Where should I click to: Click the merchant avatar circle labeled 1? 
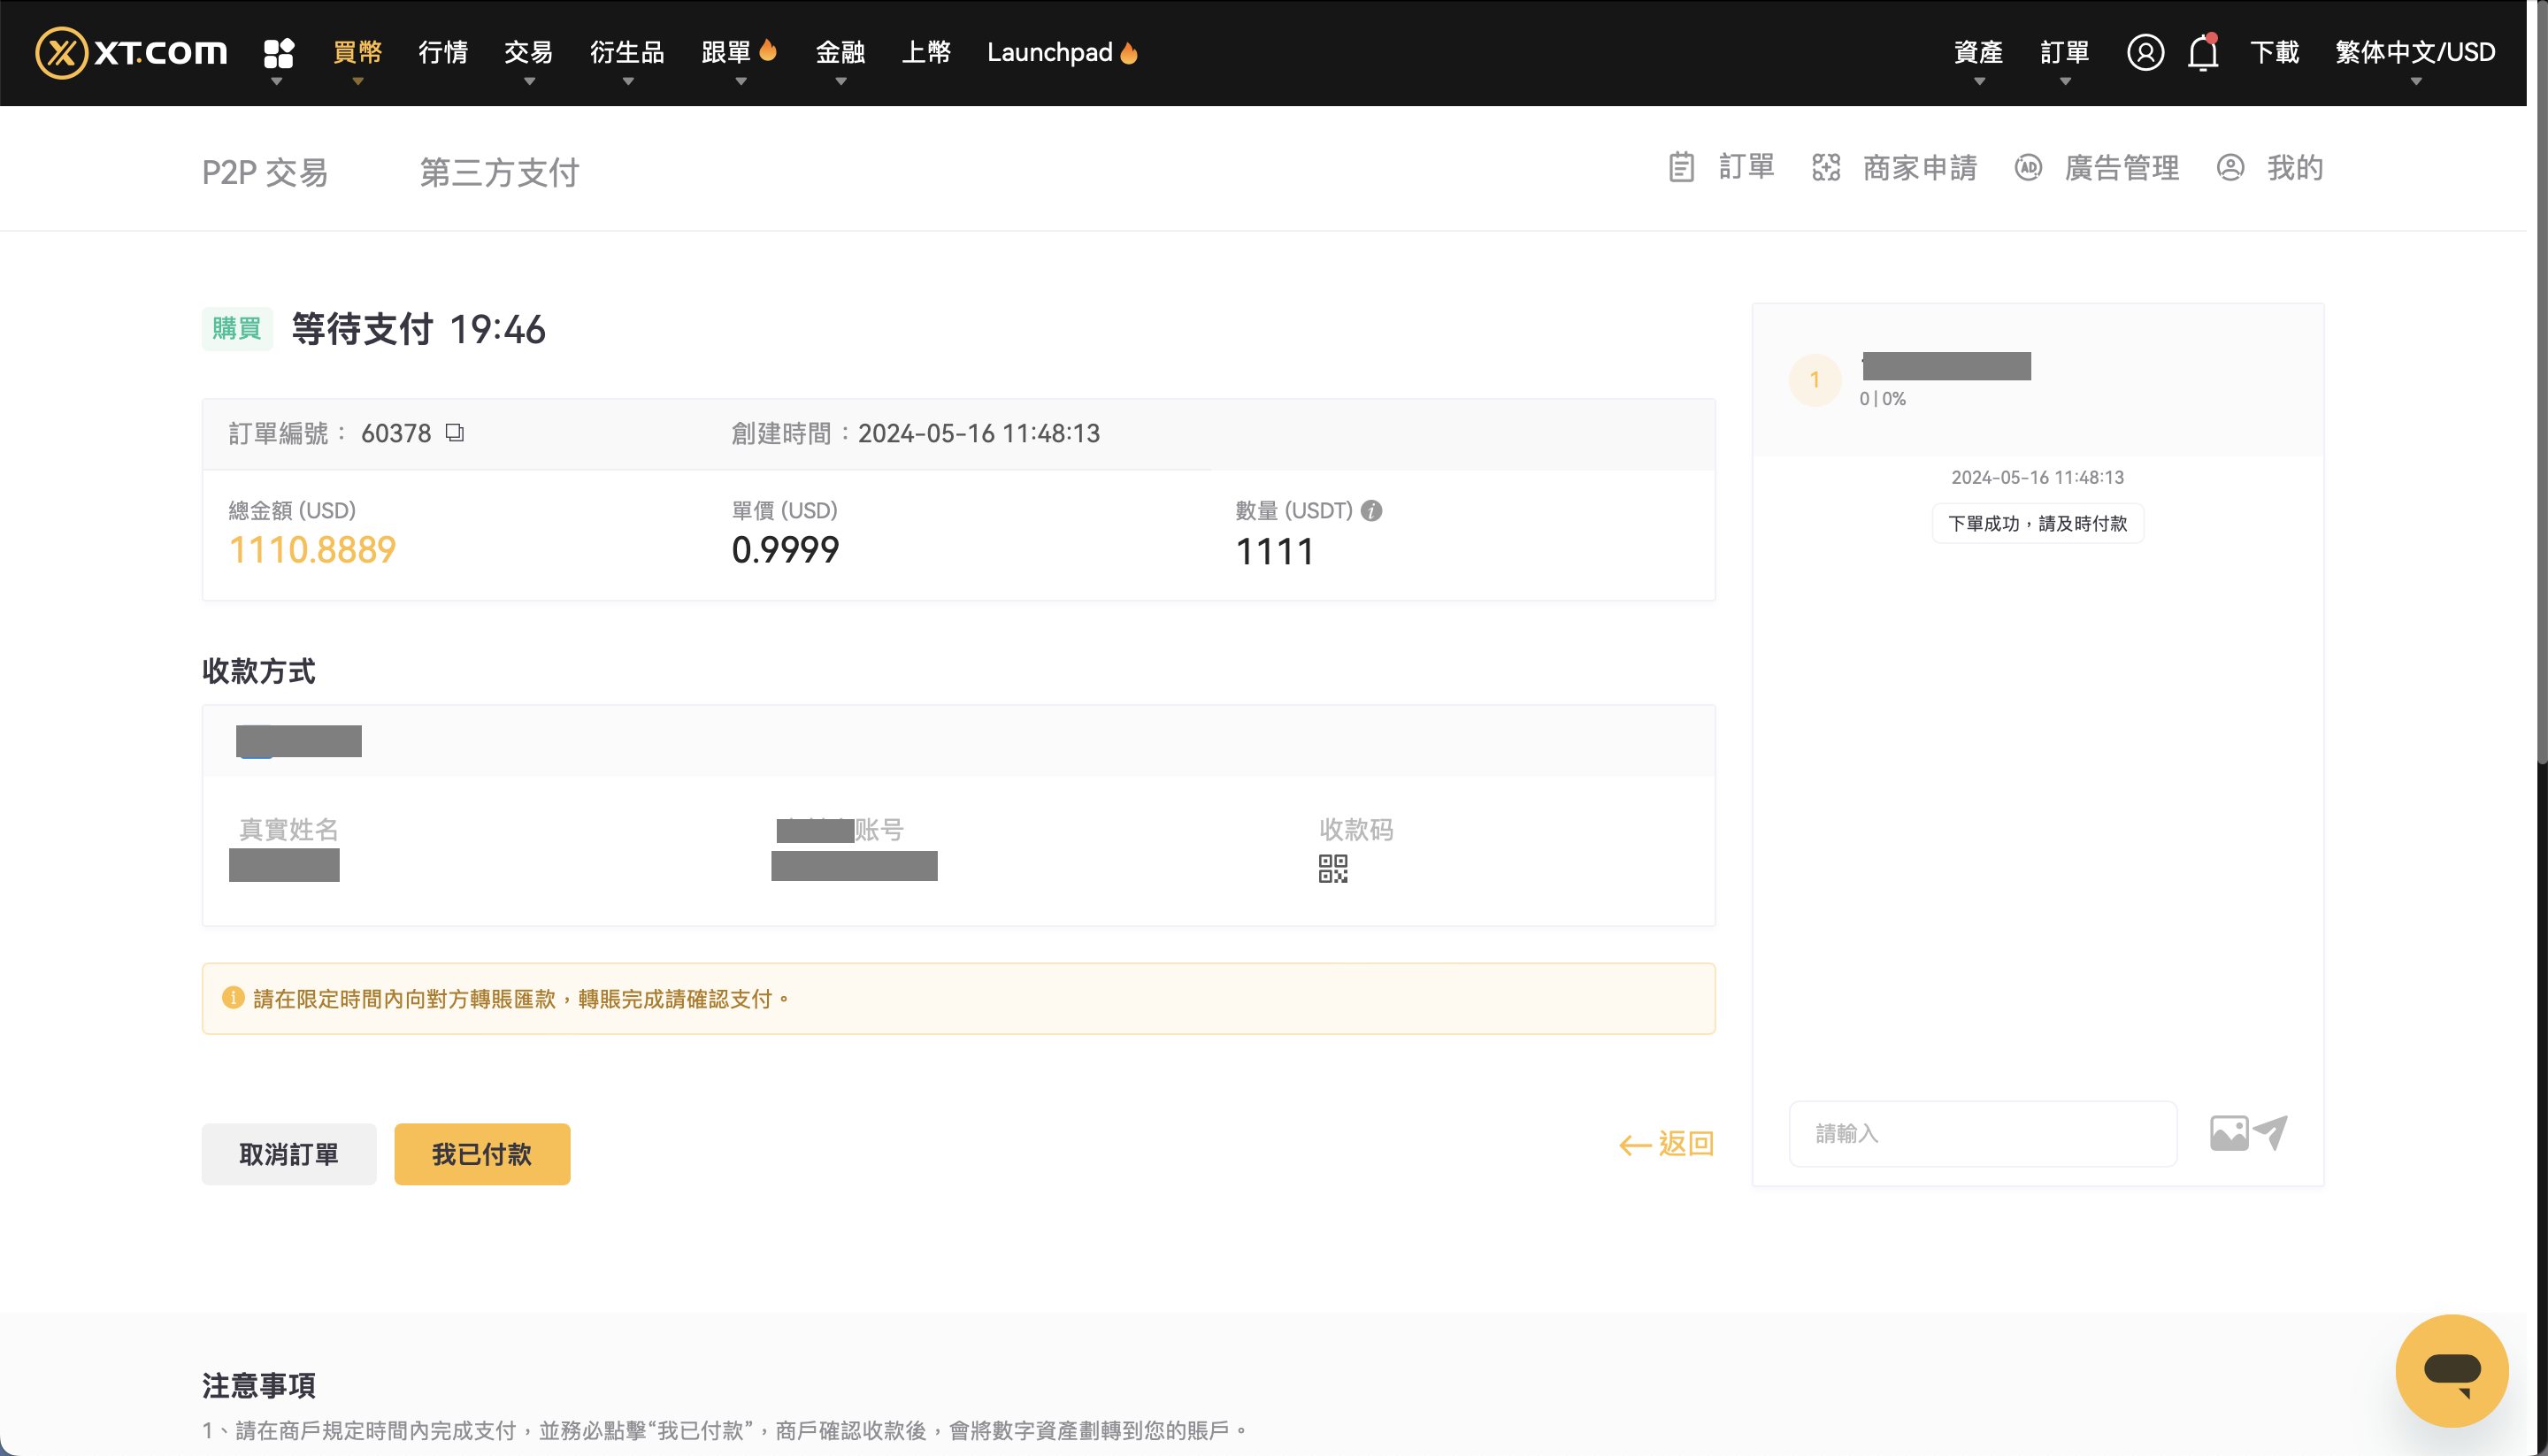[x=1815, y=380]
